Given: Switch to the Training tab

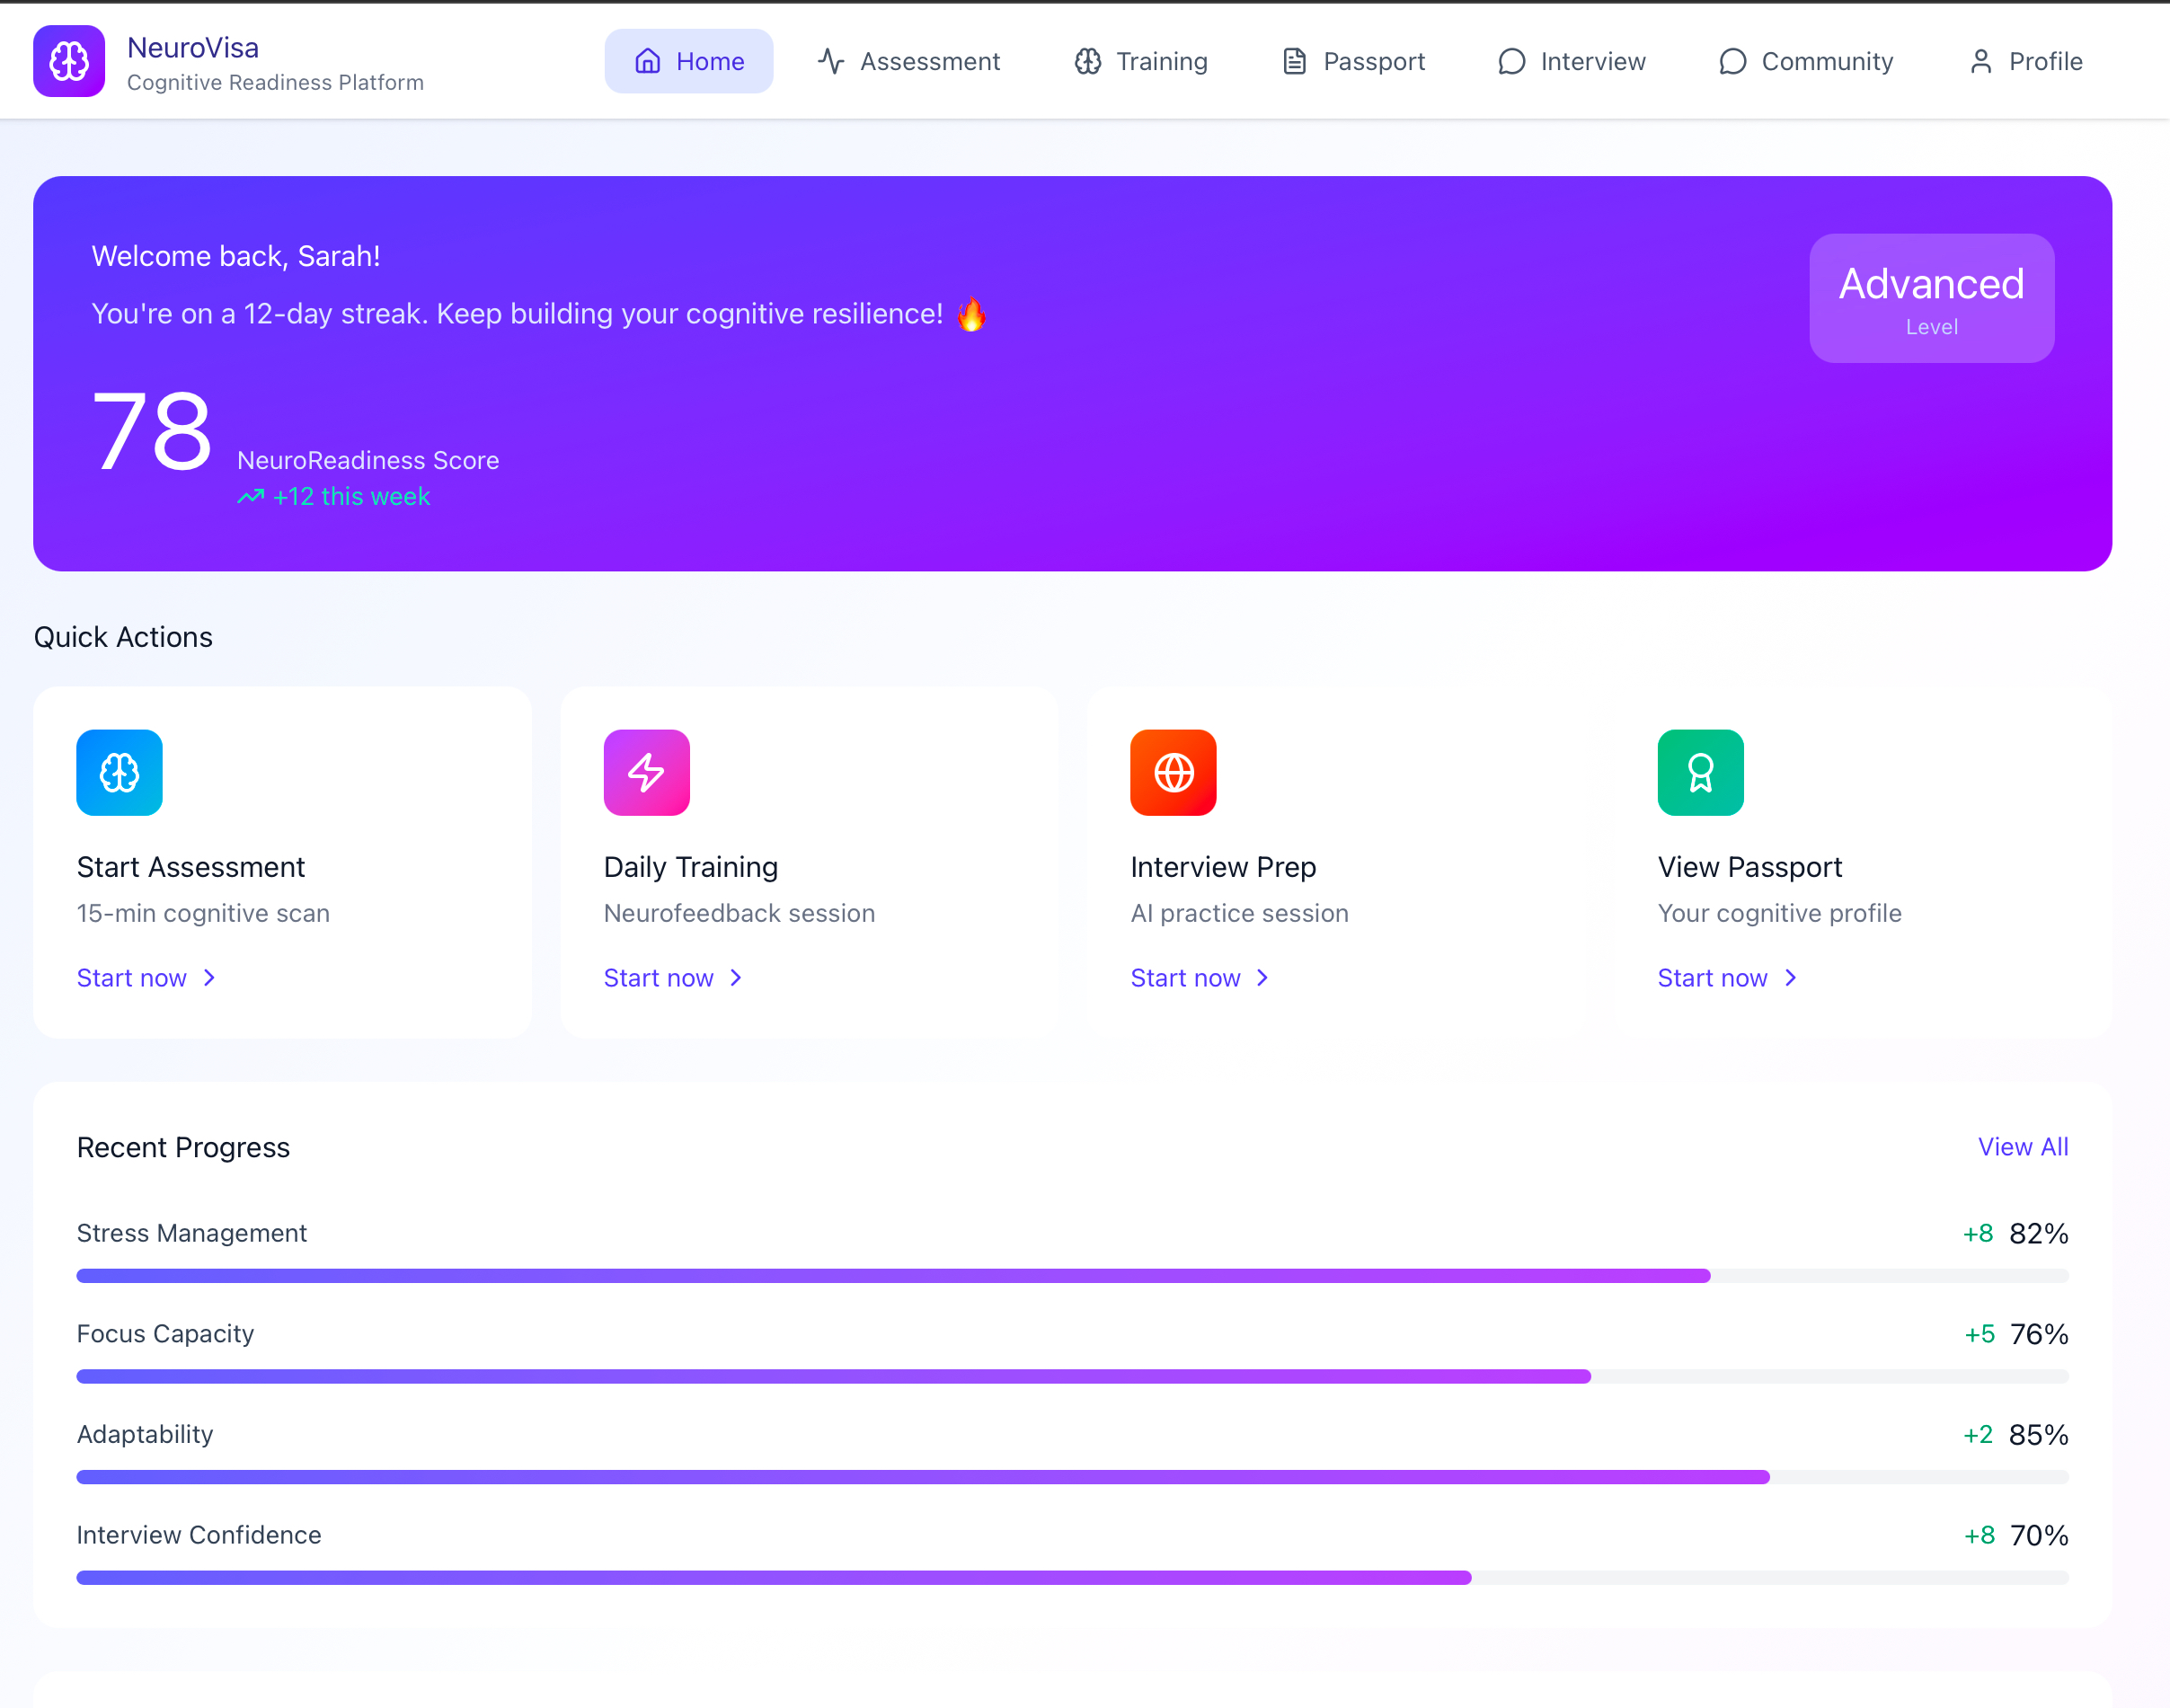Looking at the screenshot, I should [x=1141, y=61].
